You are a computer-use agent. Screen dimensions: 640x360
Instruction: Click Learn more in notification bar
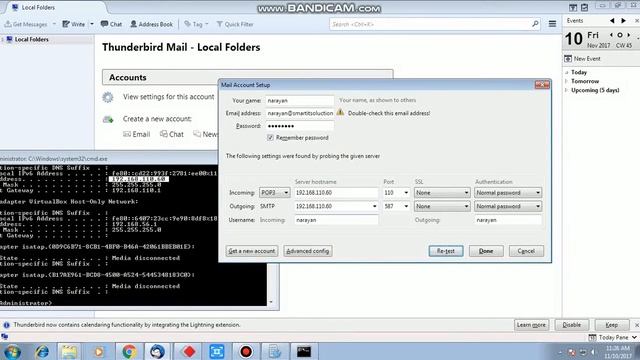click(x=531, y=325)
